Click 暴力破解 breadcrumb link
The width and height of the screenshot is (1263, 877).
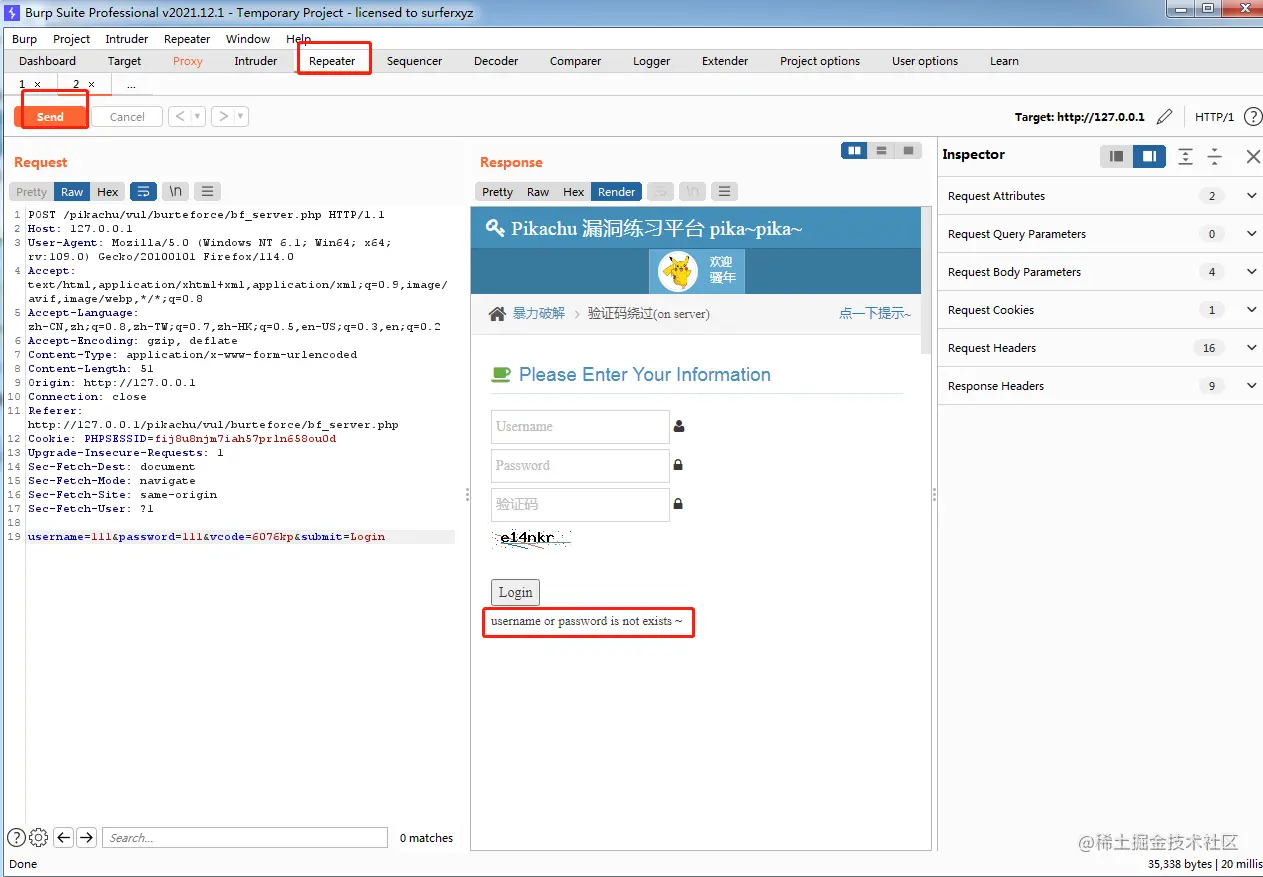point(539,313)
